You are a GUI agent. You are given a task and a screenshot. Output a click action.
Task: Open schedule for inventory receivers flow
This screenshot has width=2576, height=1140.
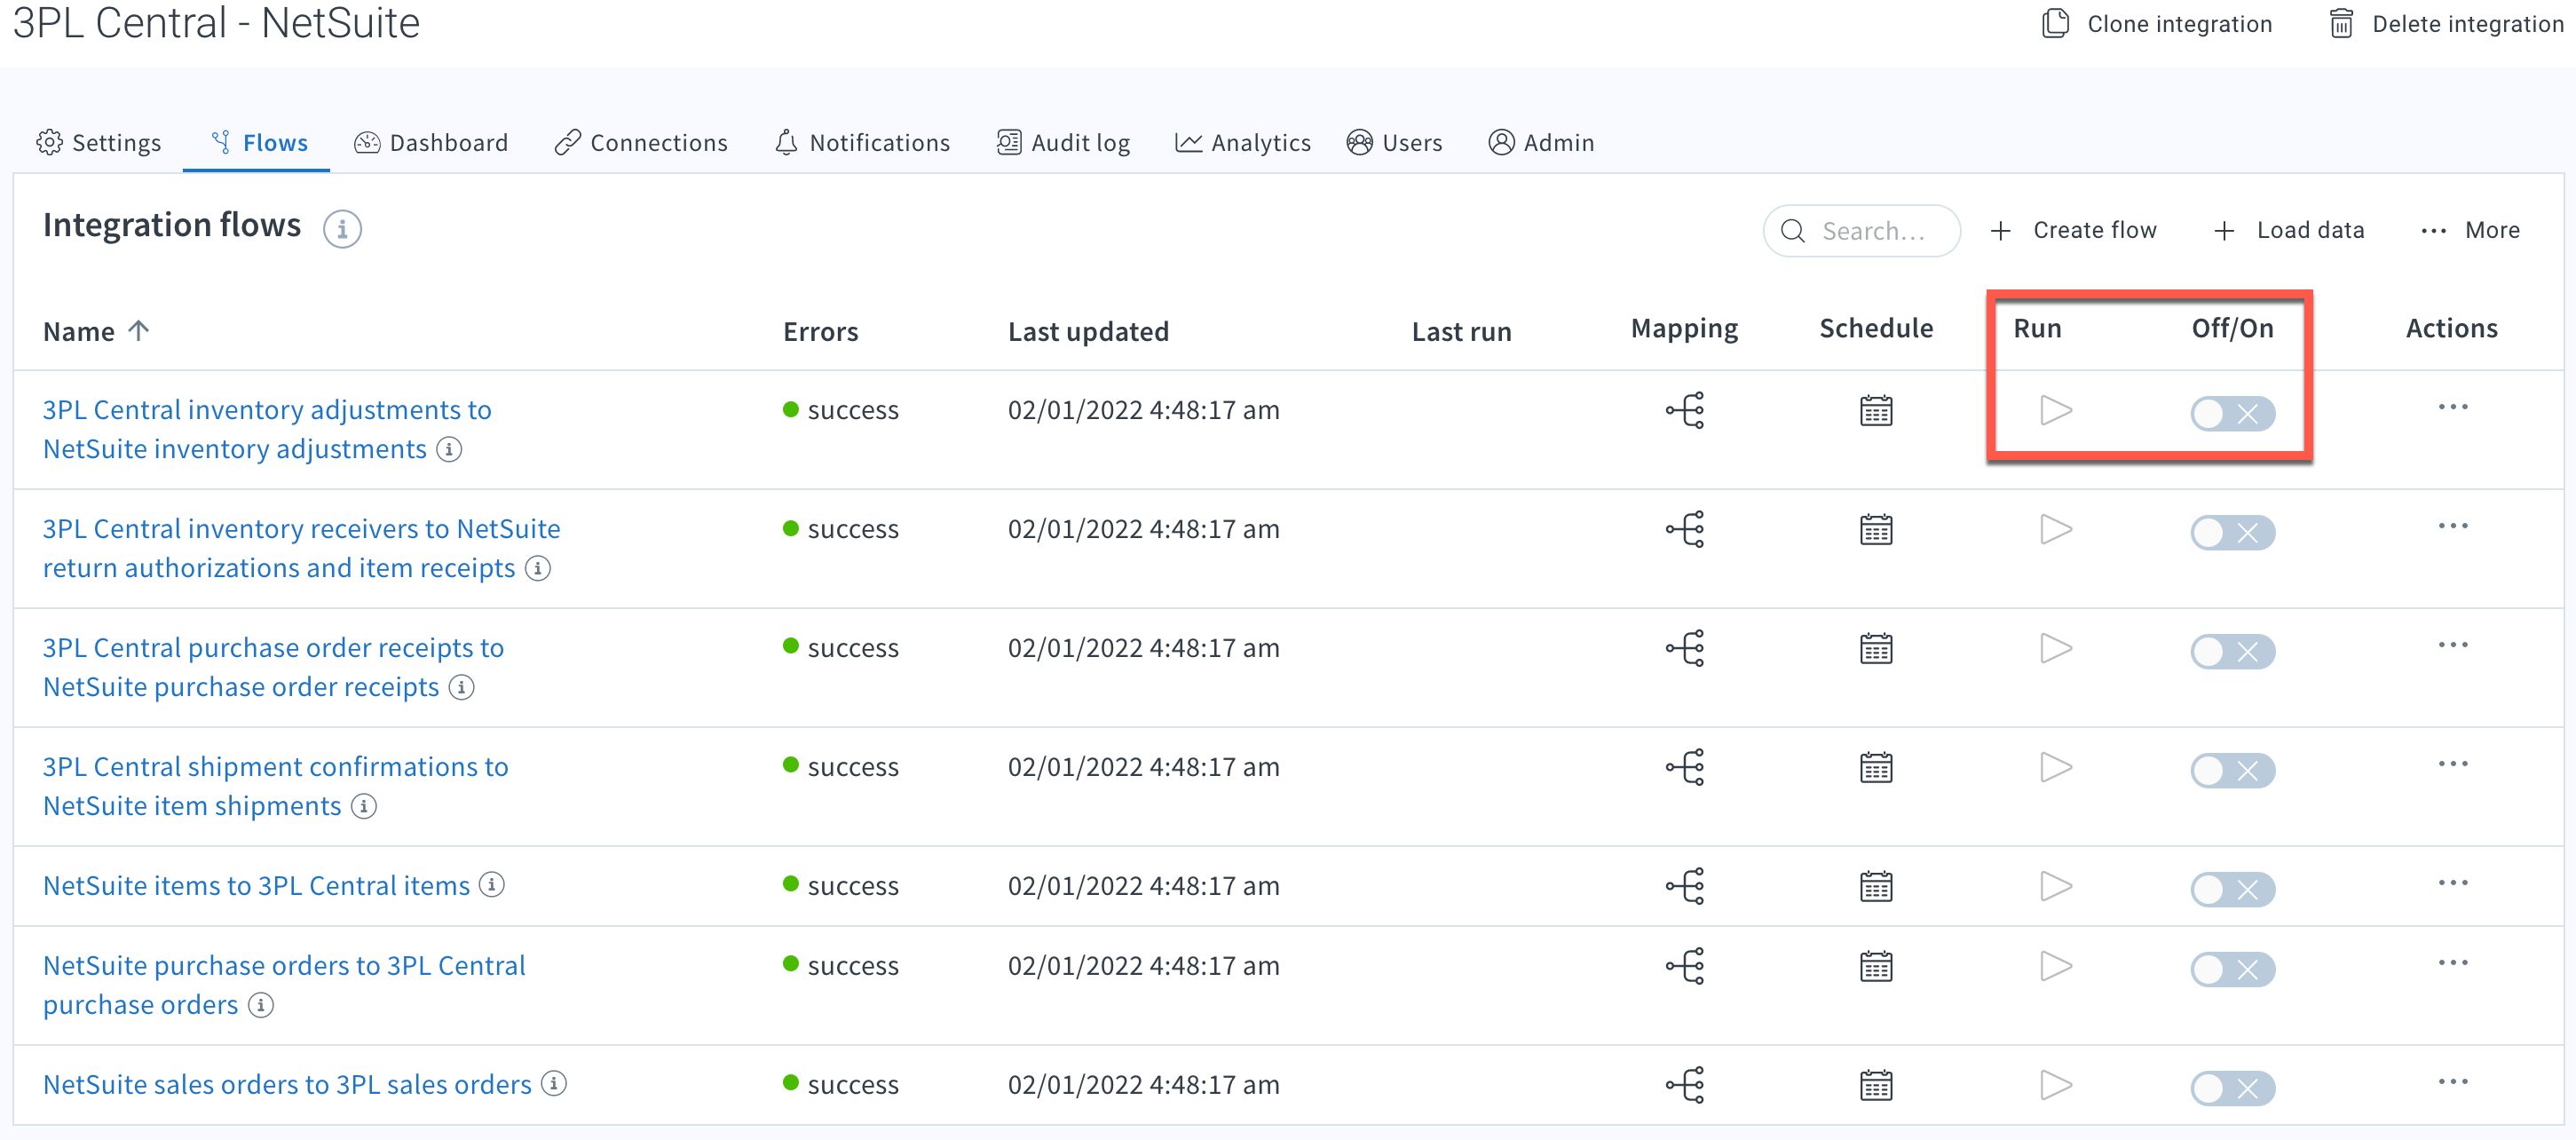tap(1876, 529)
